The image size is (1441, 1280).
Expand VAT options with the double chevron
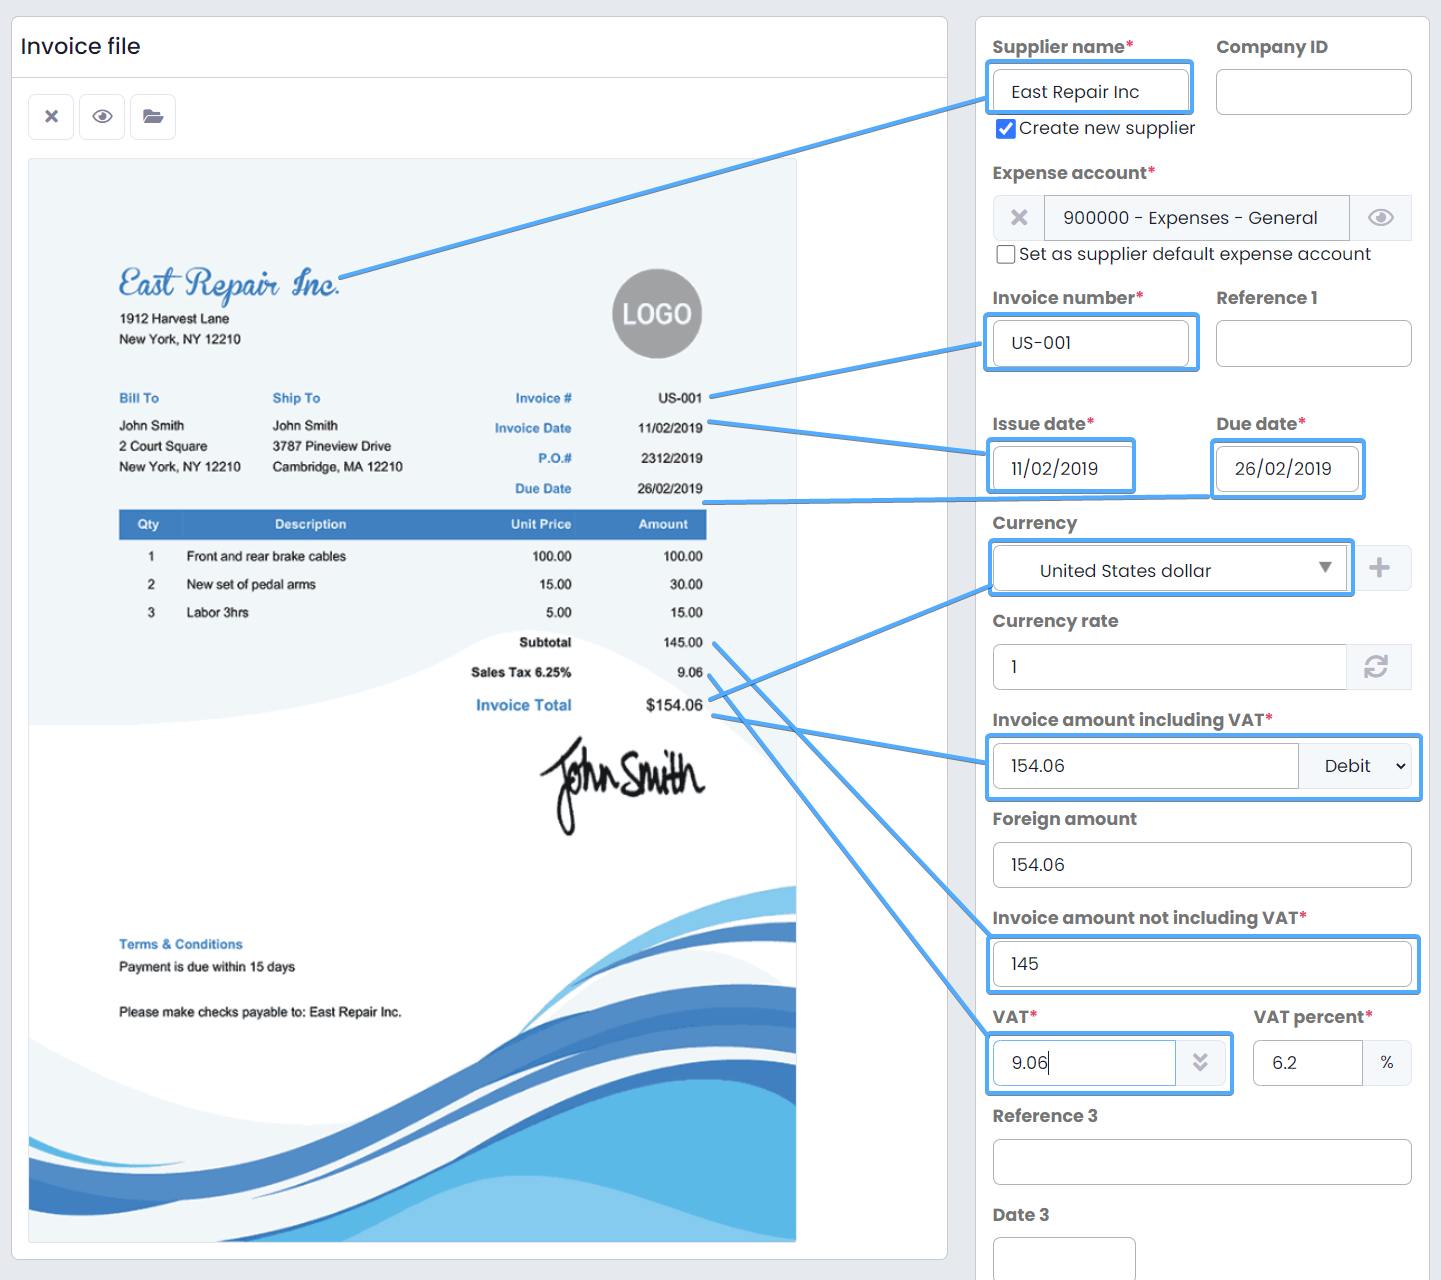pos(1201,1063)
